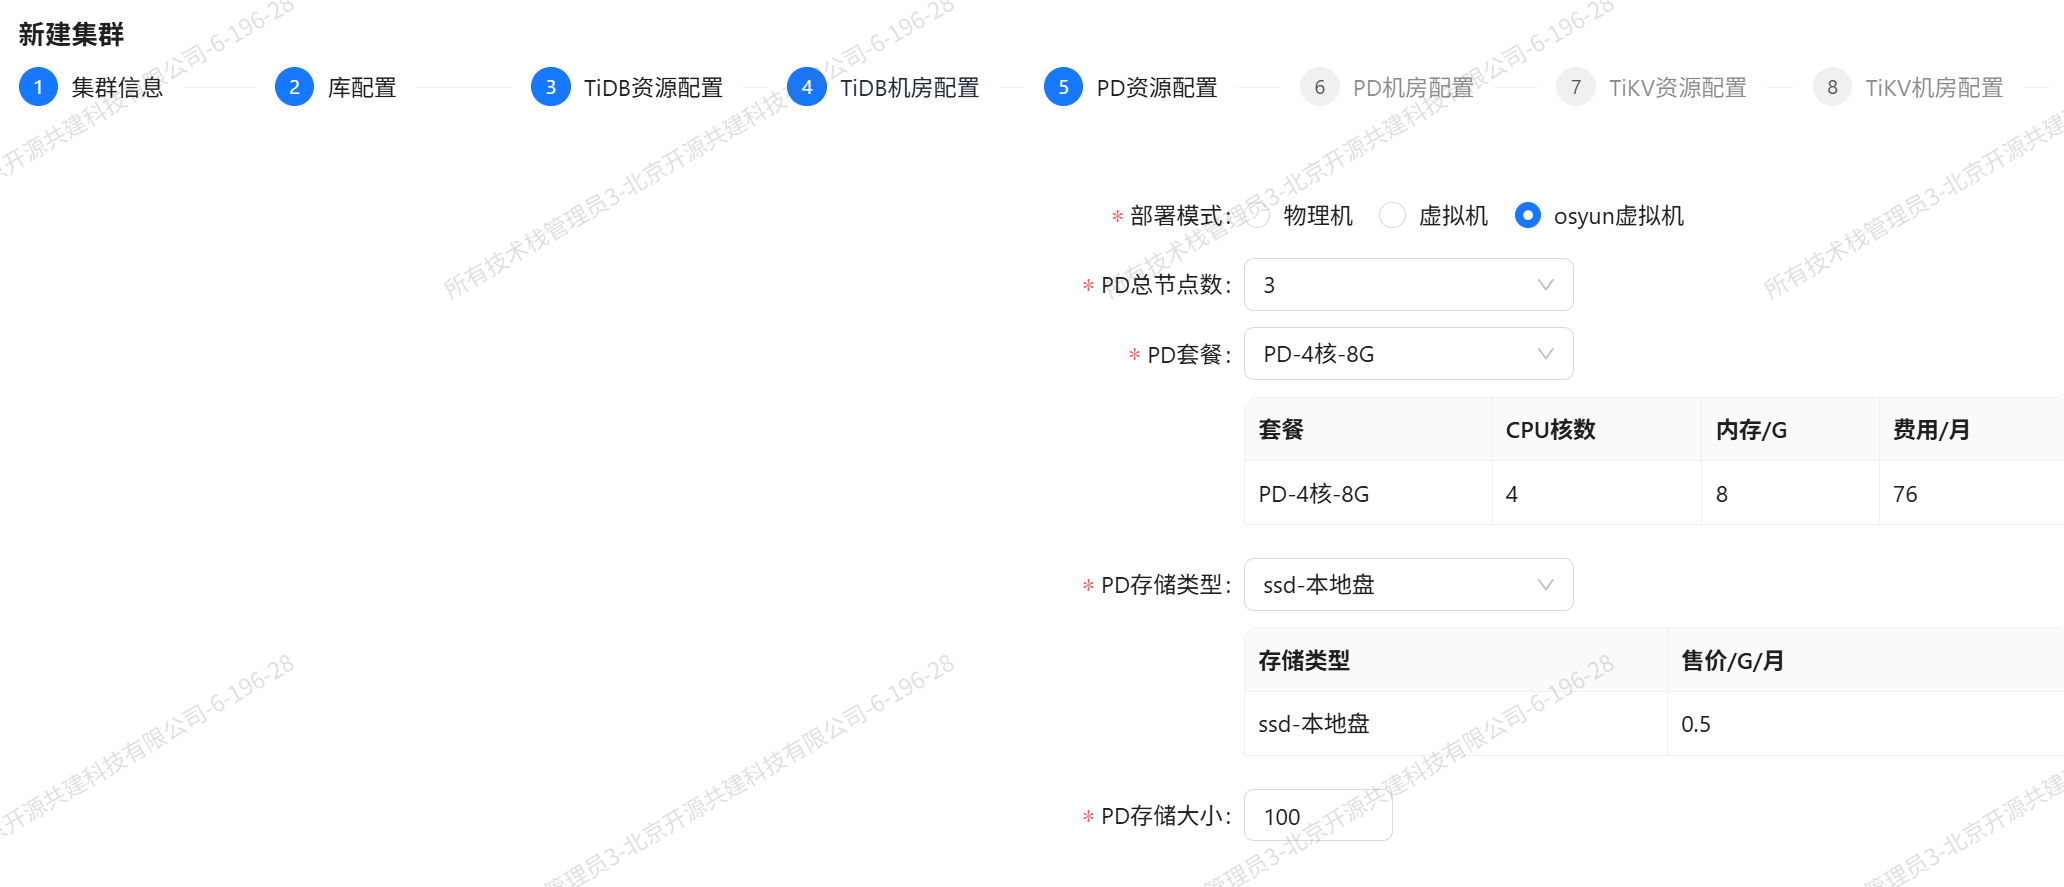
Task: Click step 4 circle icon TiDB机房配置
Action: point(806,87)
